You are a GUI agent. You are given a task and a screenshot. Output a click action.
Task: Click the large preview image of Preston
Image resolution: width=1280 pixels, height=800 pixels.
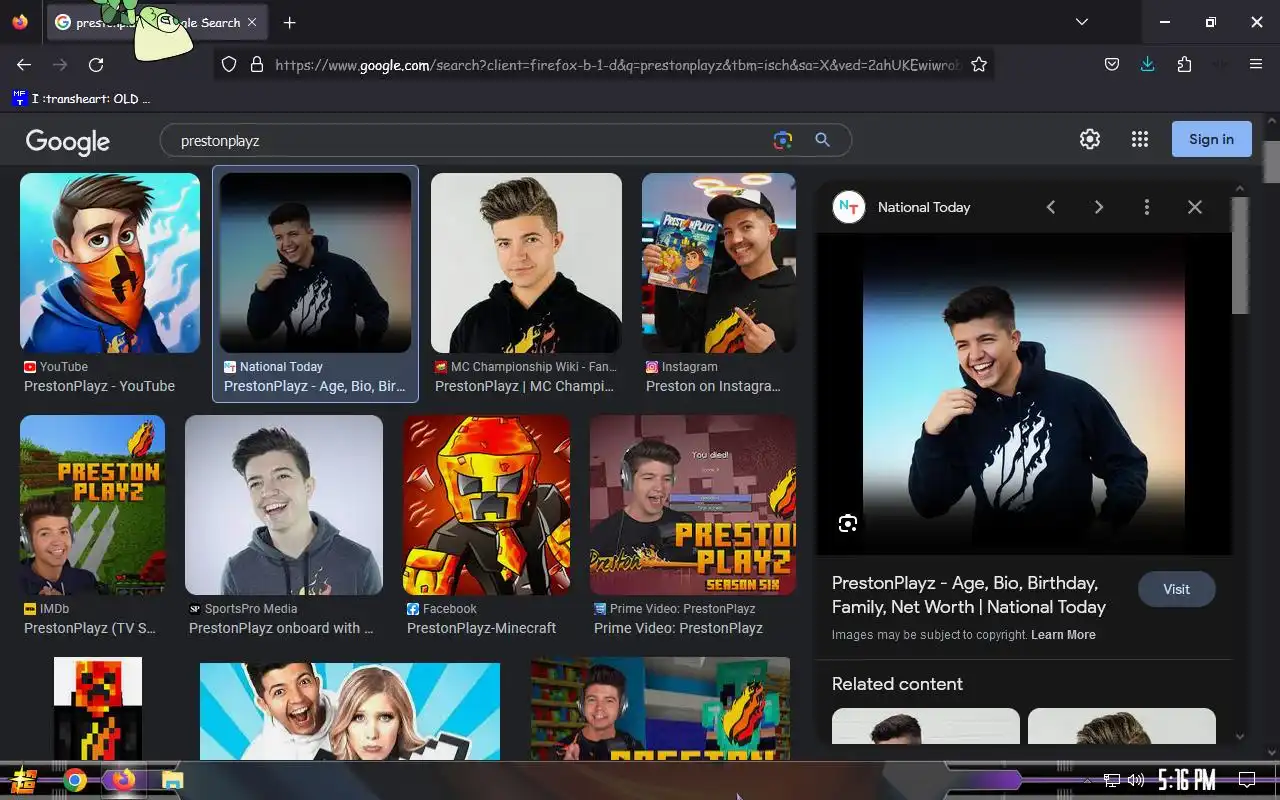pos(1024,394)
